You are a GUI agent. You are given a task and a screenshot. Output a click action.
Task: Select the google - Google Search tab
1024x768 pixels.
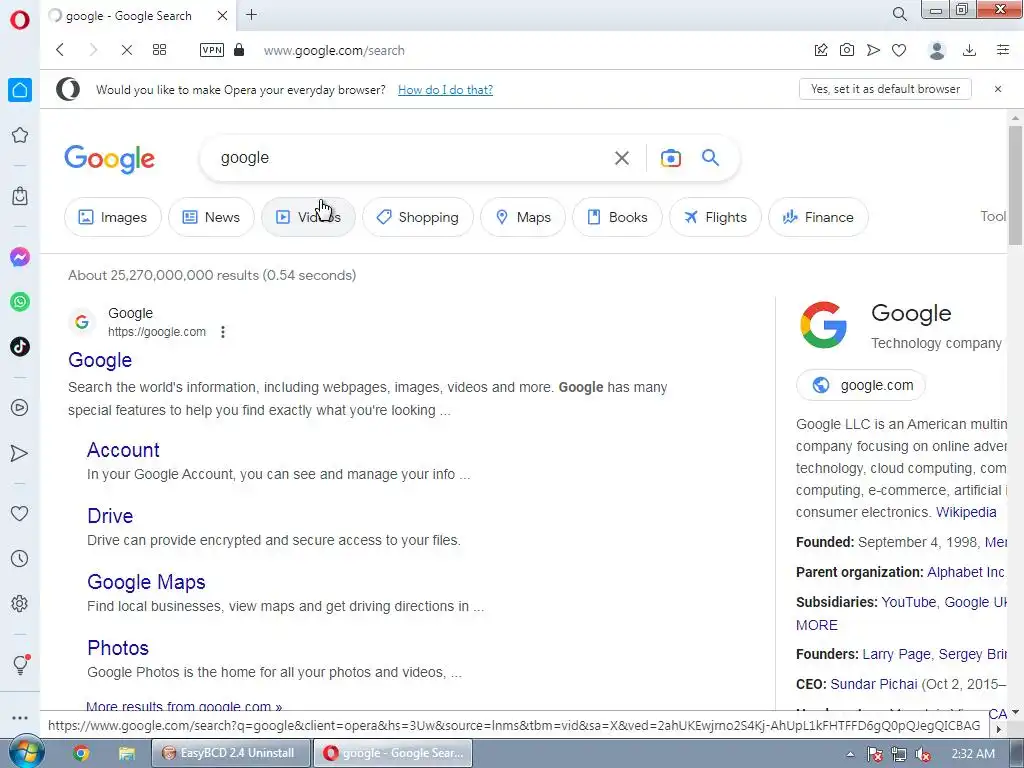(129, 16)
